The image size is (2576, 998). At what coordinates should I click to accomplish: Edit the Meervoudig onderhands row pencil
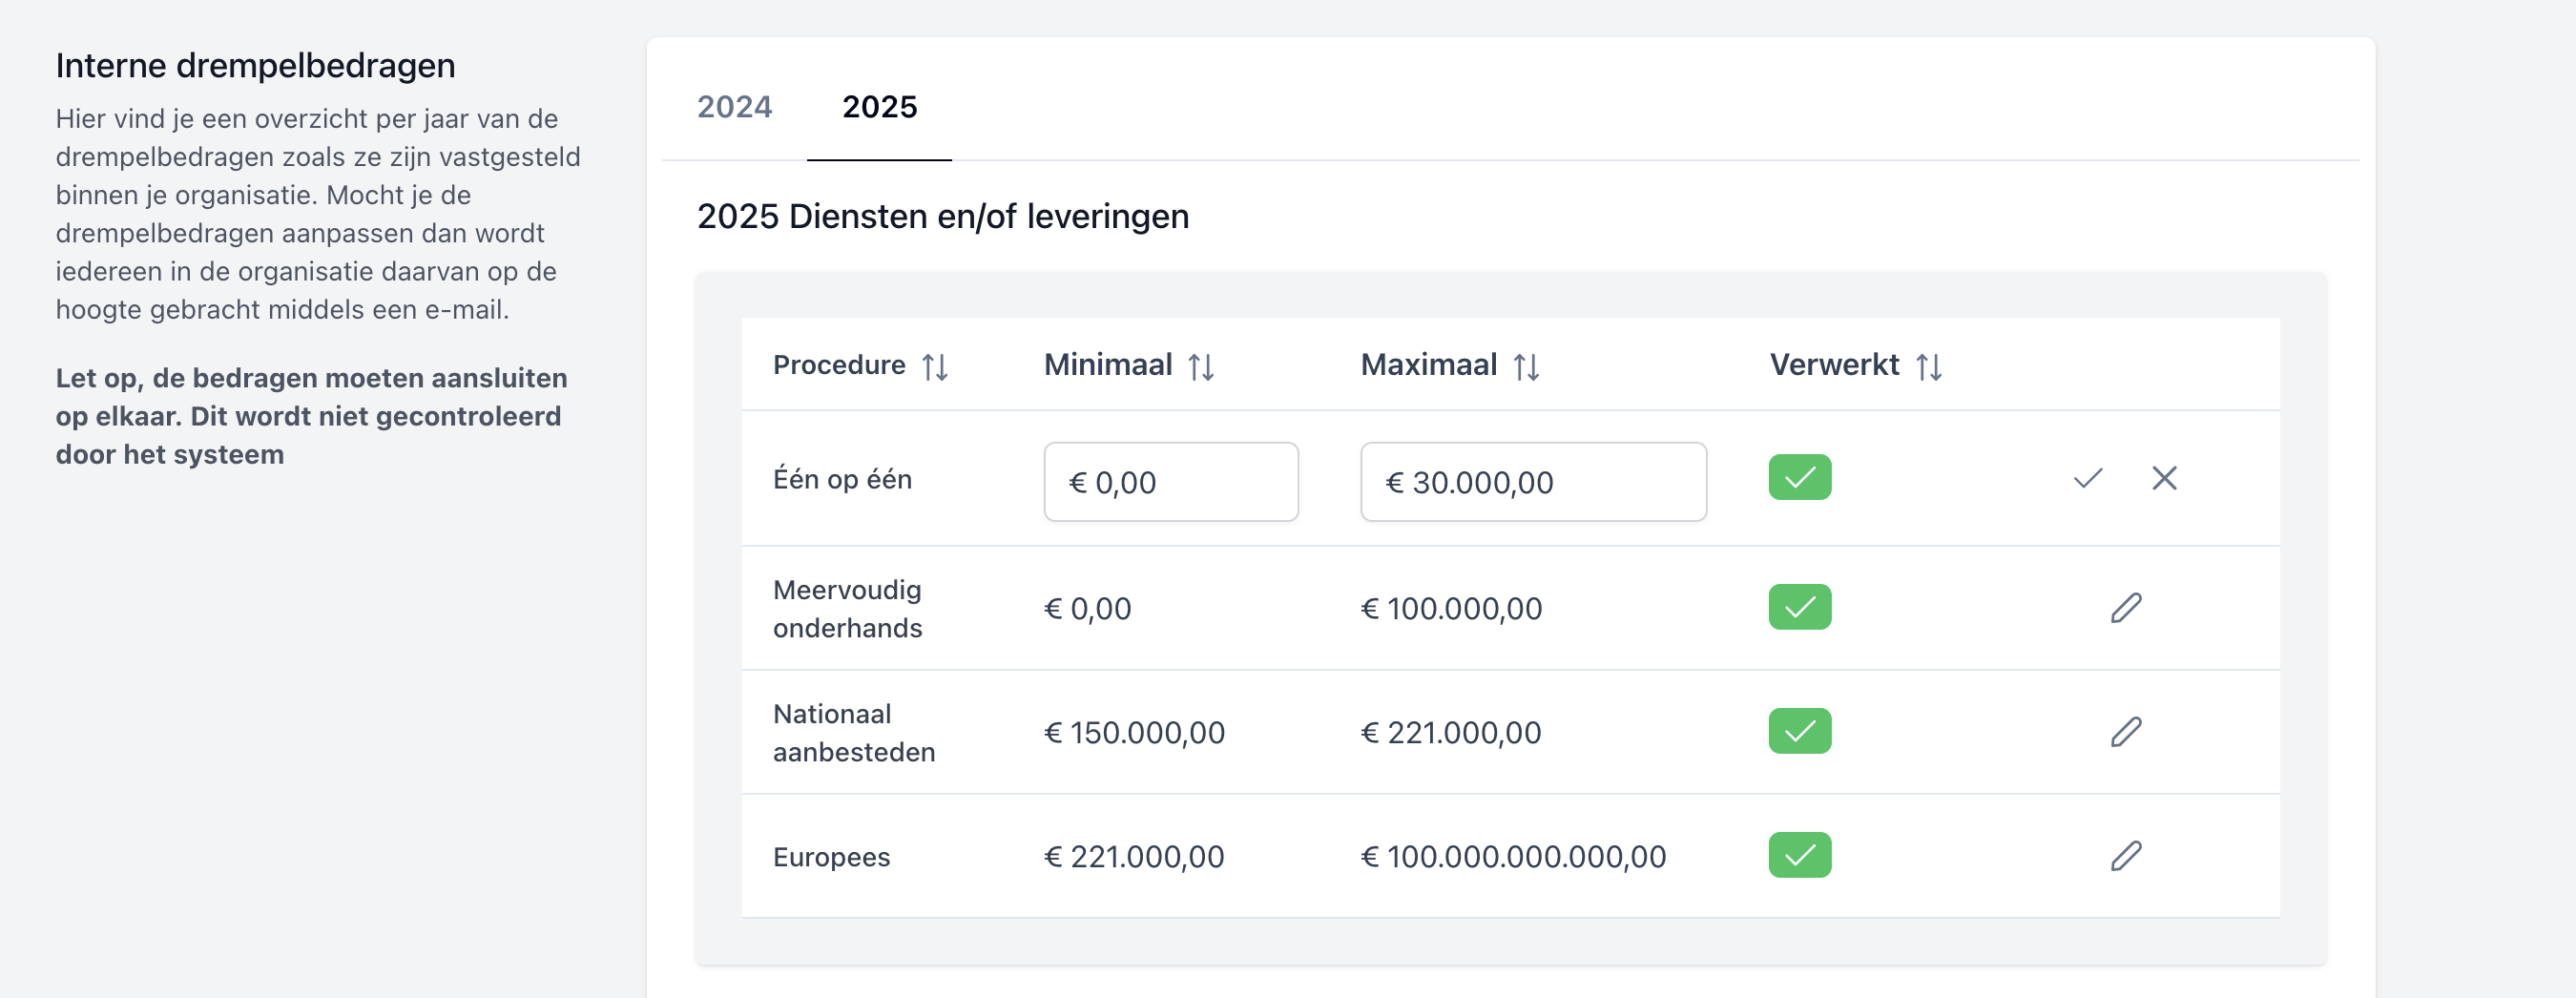[2126, 608]
